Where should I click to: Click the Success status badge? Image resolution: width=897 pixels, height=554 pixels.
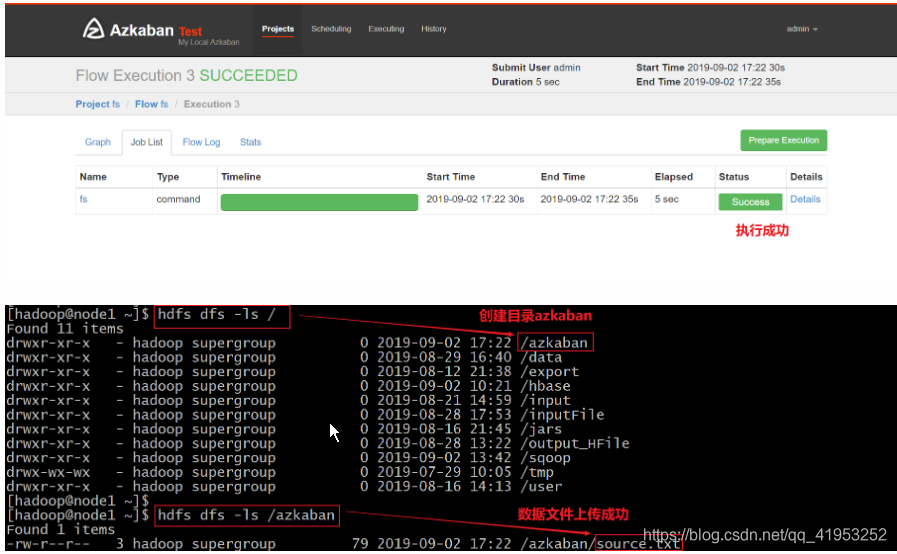(751, 201)
